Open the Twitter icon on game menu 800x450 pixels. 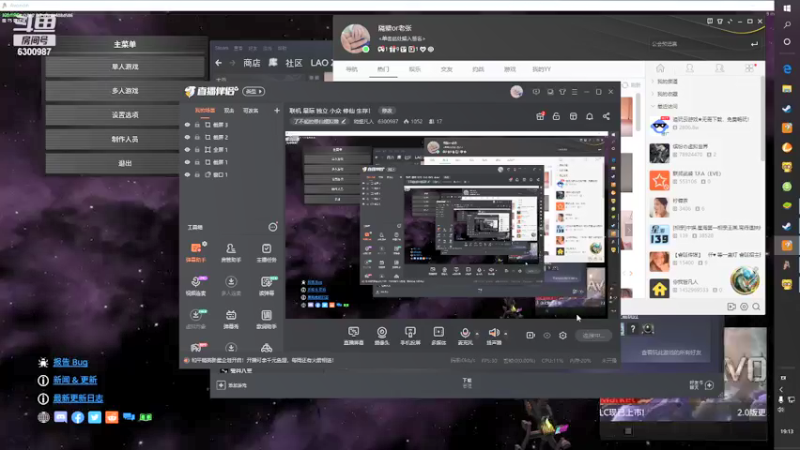pos(94,417)
